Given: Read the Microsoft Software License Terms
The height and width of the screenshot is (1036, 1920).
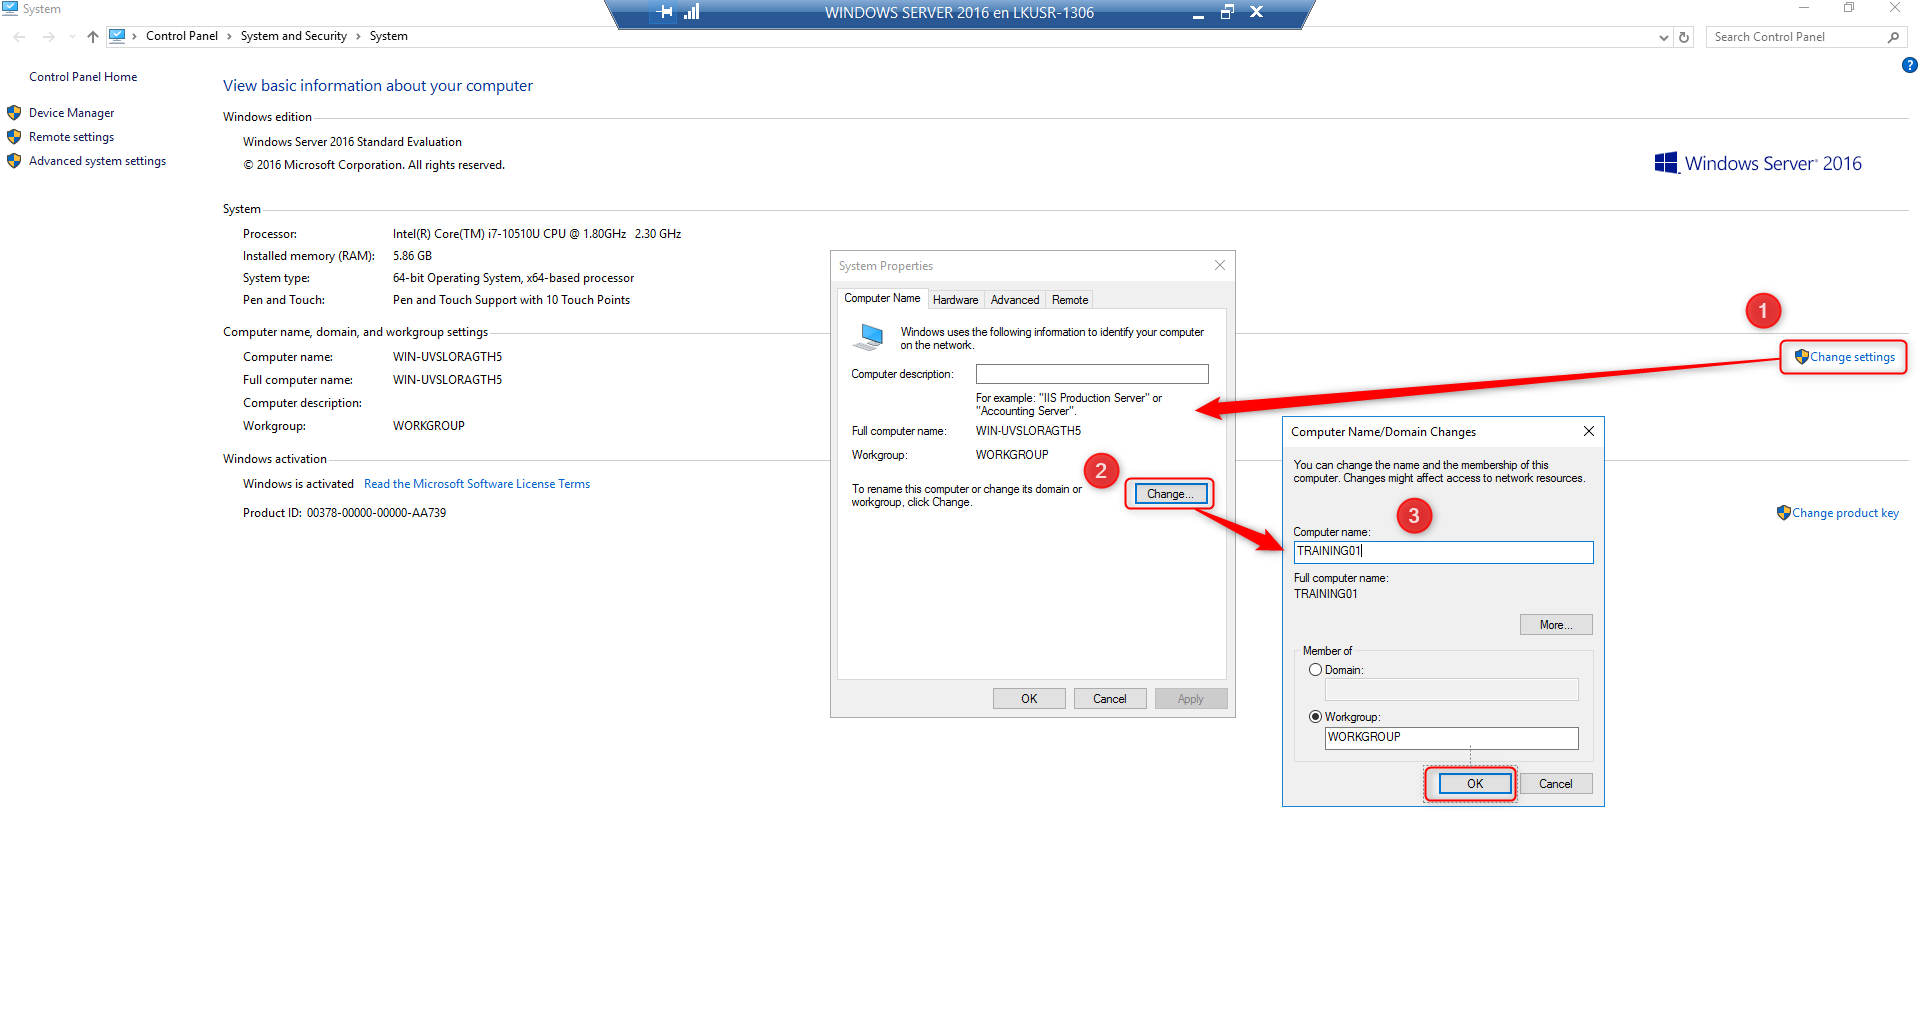Looking at the screenshot, I should 477,484.
